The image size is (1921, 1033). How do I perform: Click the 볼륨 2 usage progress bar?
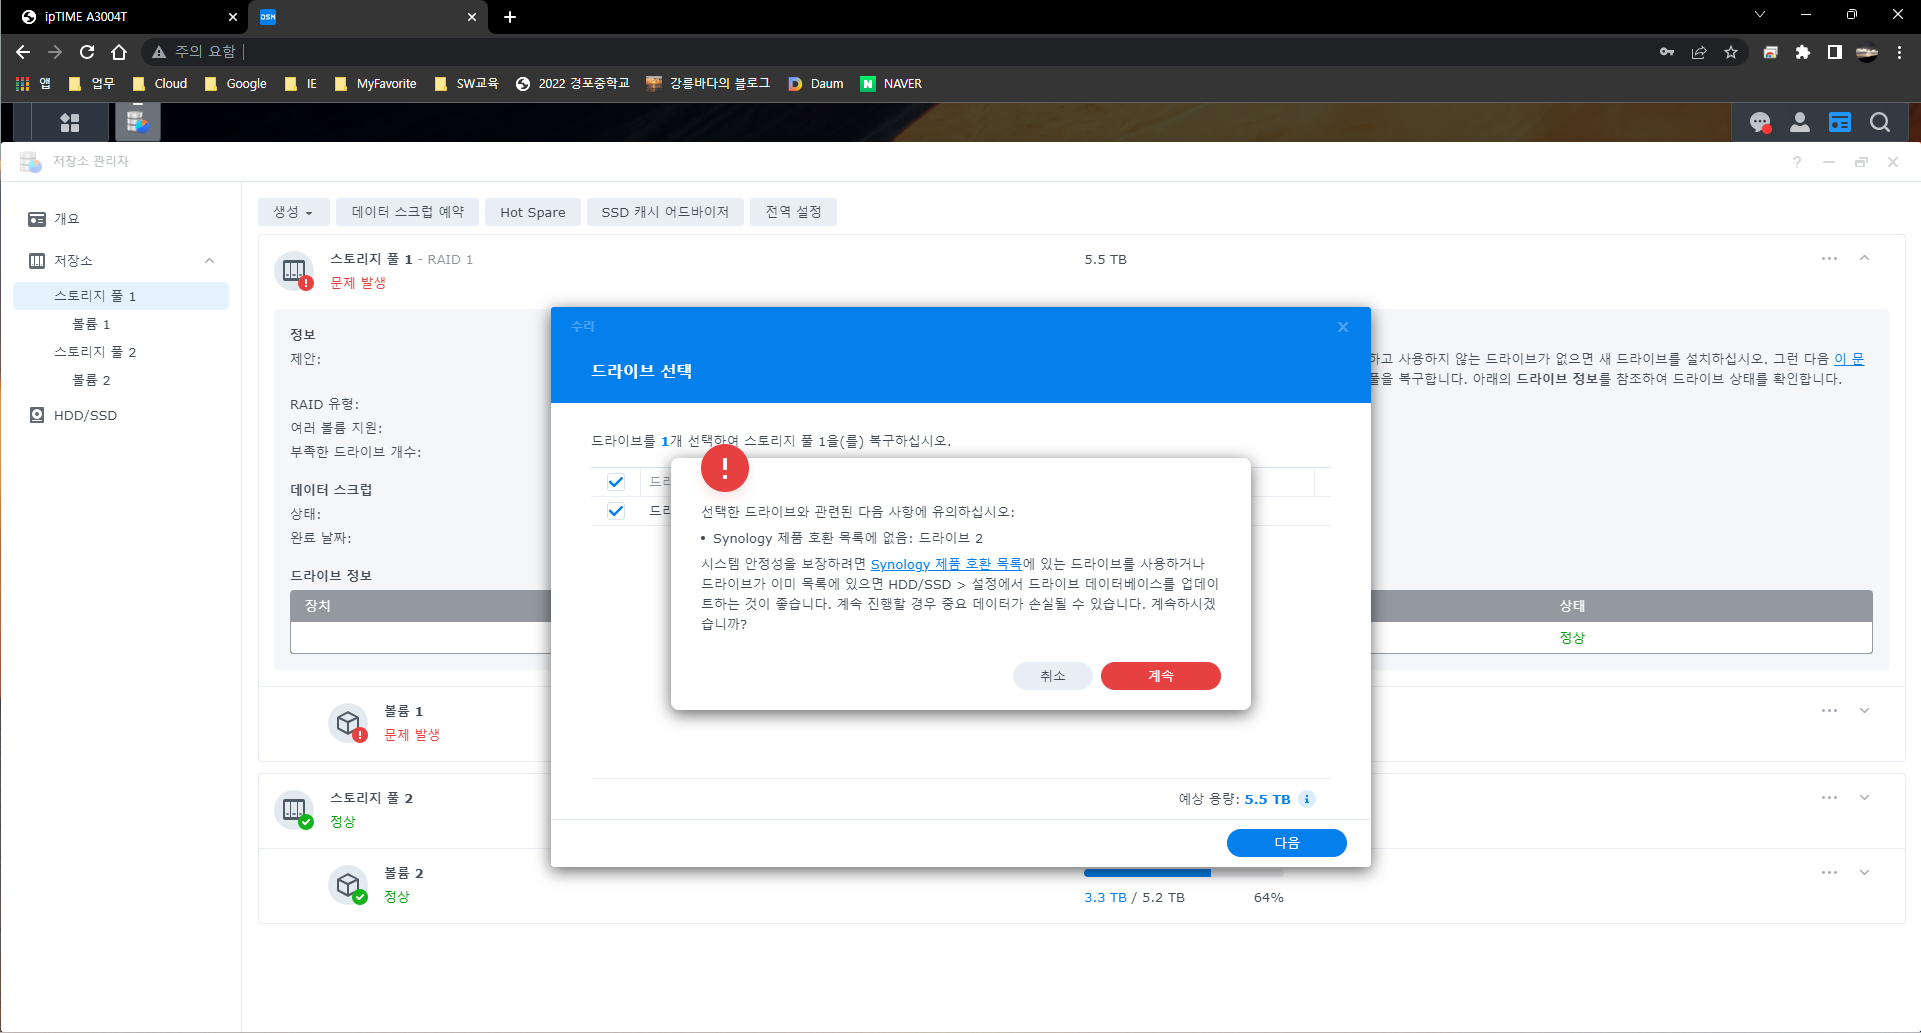pos(1184,873)
